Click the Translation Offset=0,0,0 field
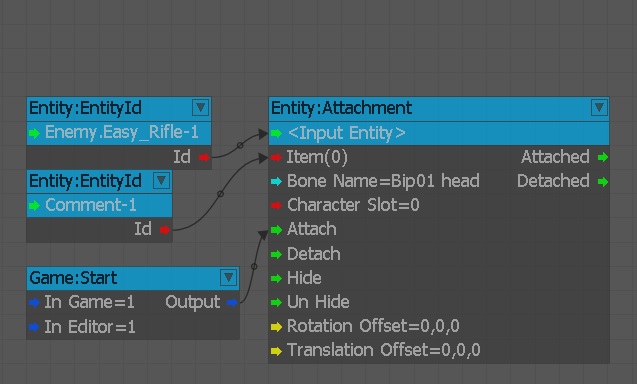637x384 pixels. point(384,350)
